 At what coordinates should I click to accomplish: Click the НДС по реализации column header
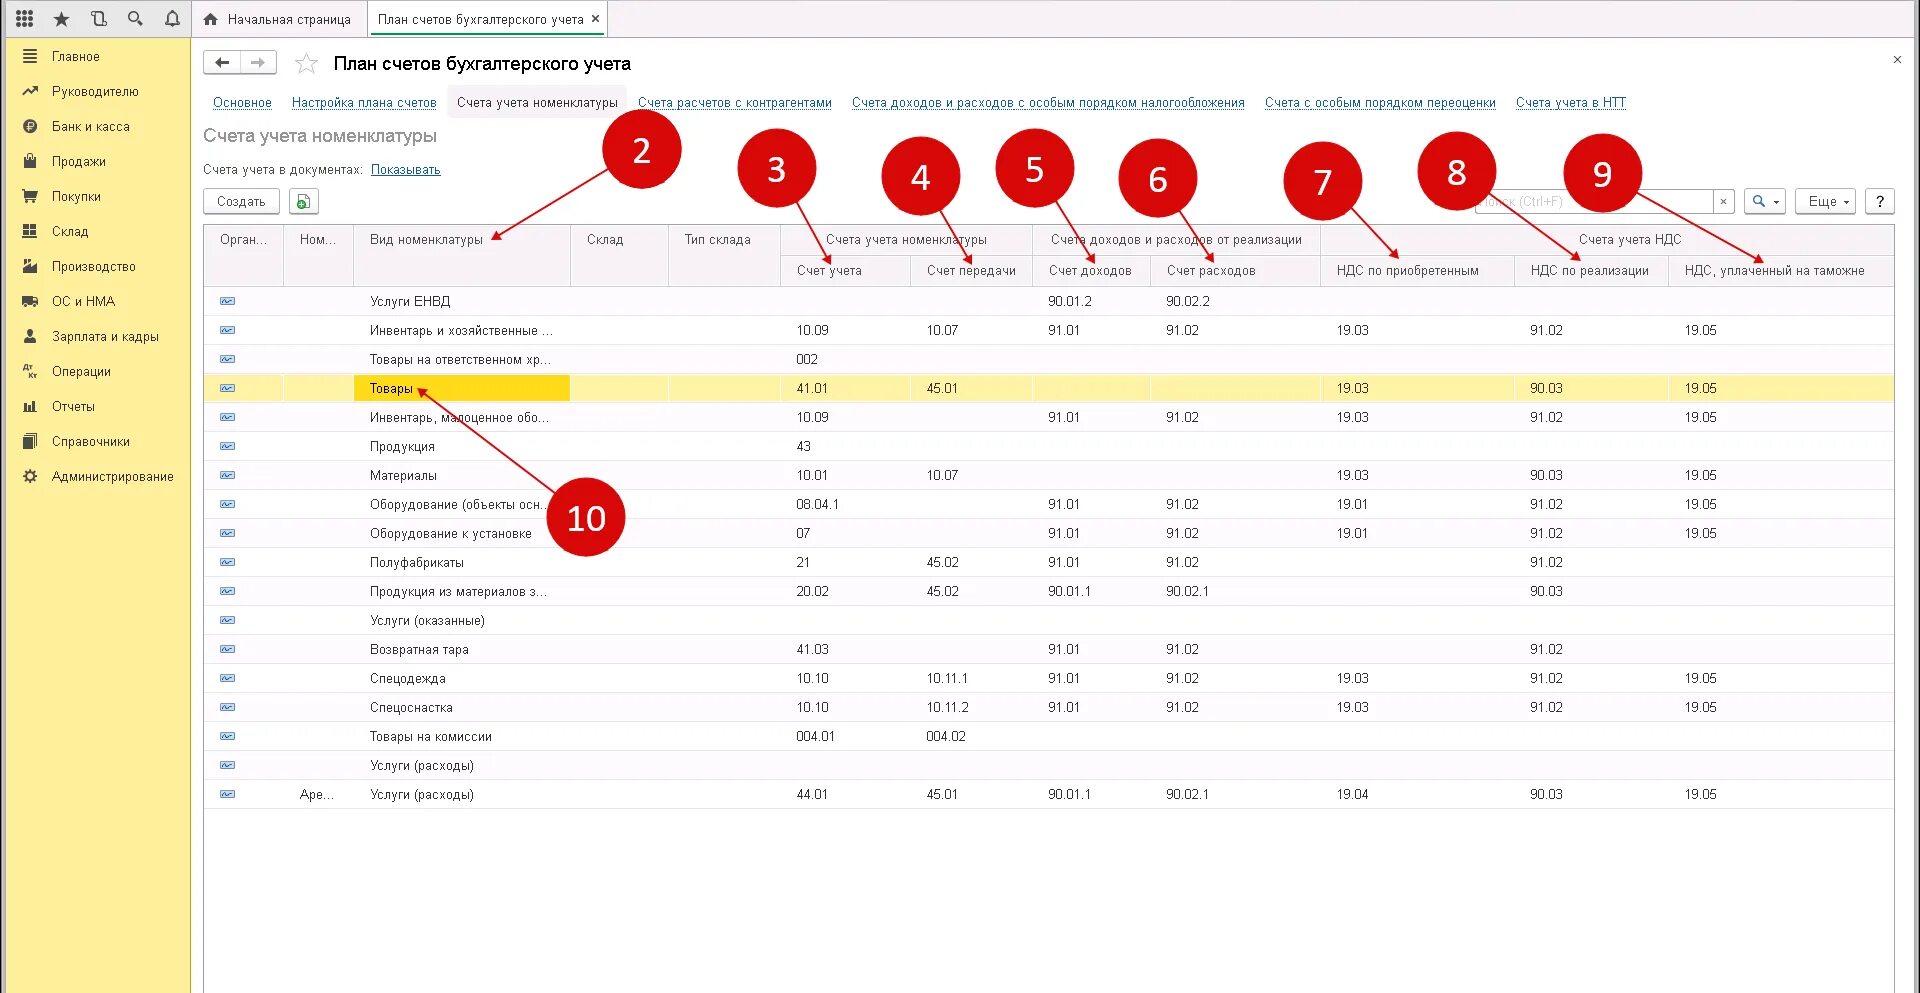coord(1589,271)
